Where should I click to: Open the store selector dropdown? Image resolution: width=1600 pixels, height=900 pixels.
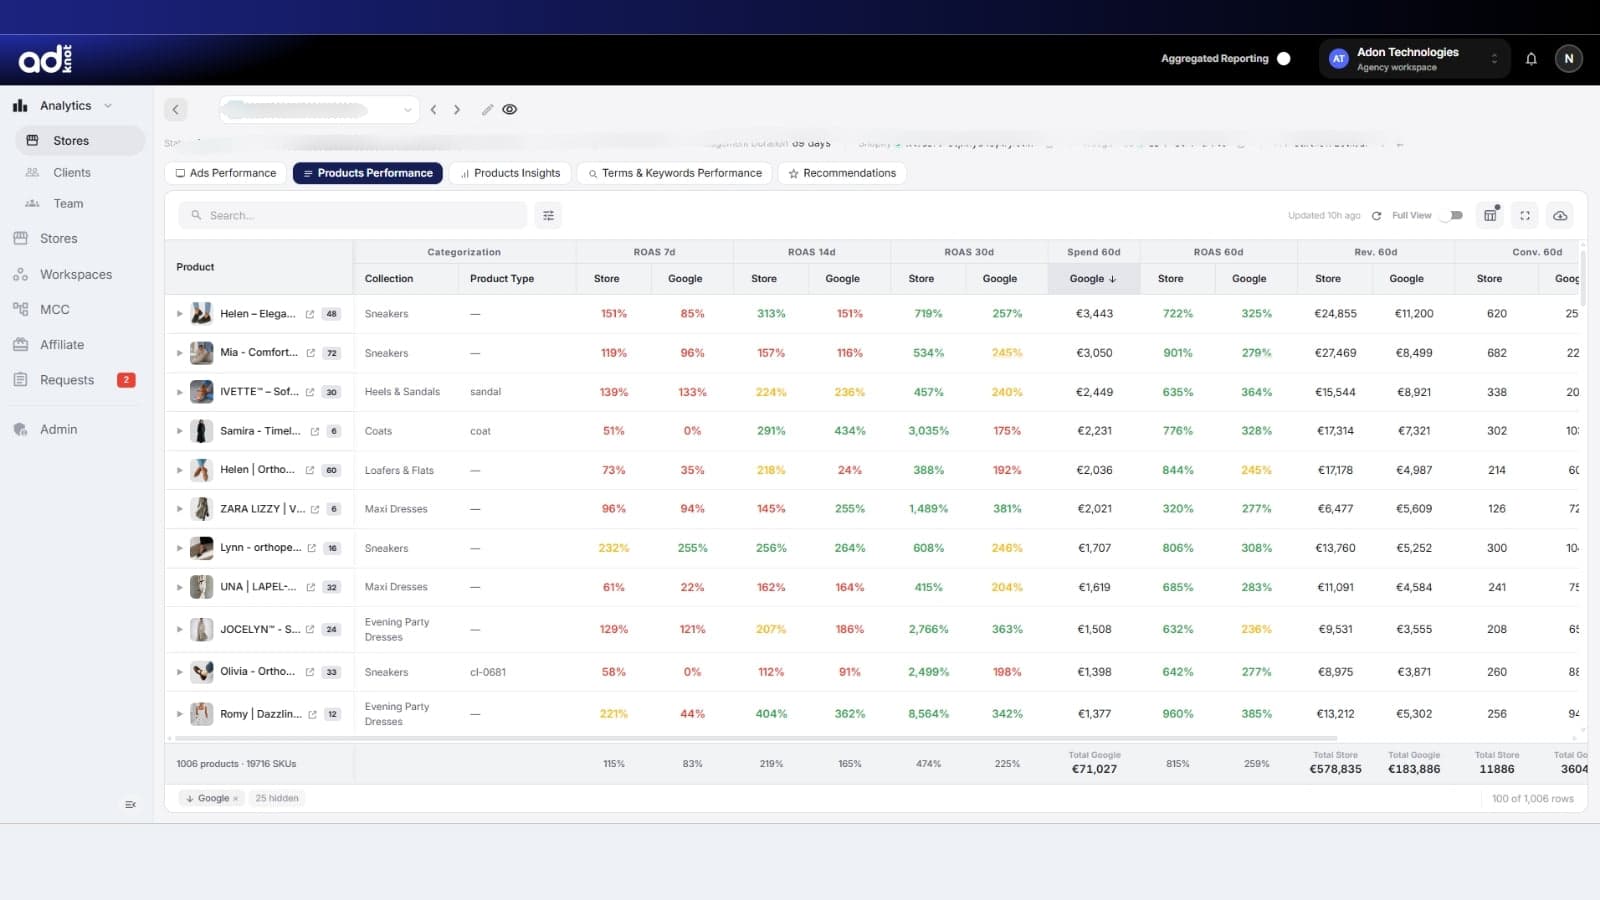pos(319,110)
